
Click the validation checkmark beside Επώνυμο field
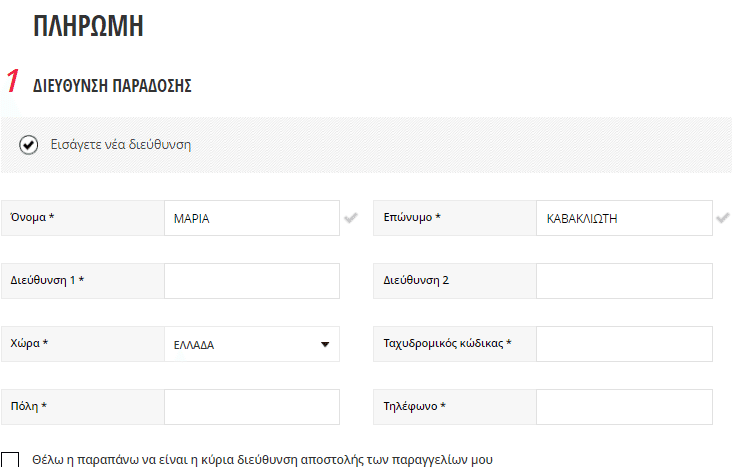click(723, 218)
